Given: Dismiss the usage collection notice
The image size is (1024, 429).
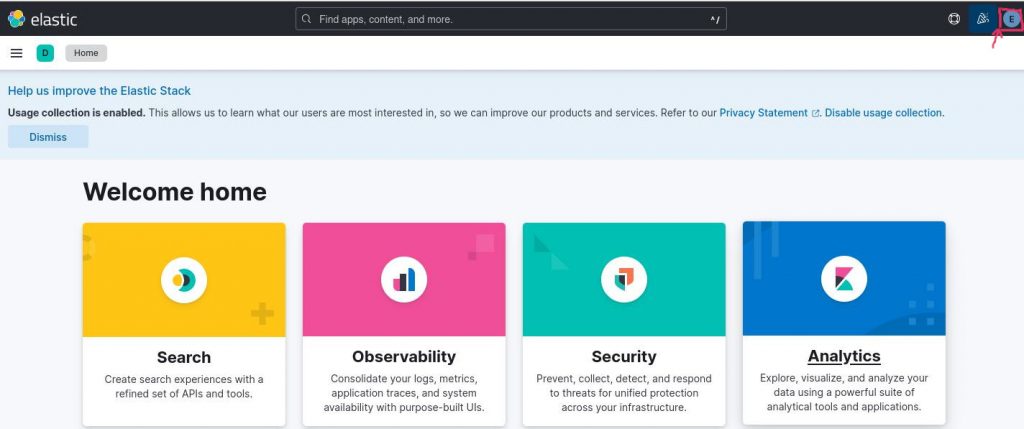Looking at the screenshot, I should tap(48, 137).
